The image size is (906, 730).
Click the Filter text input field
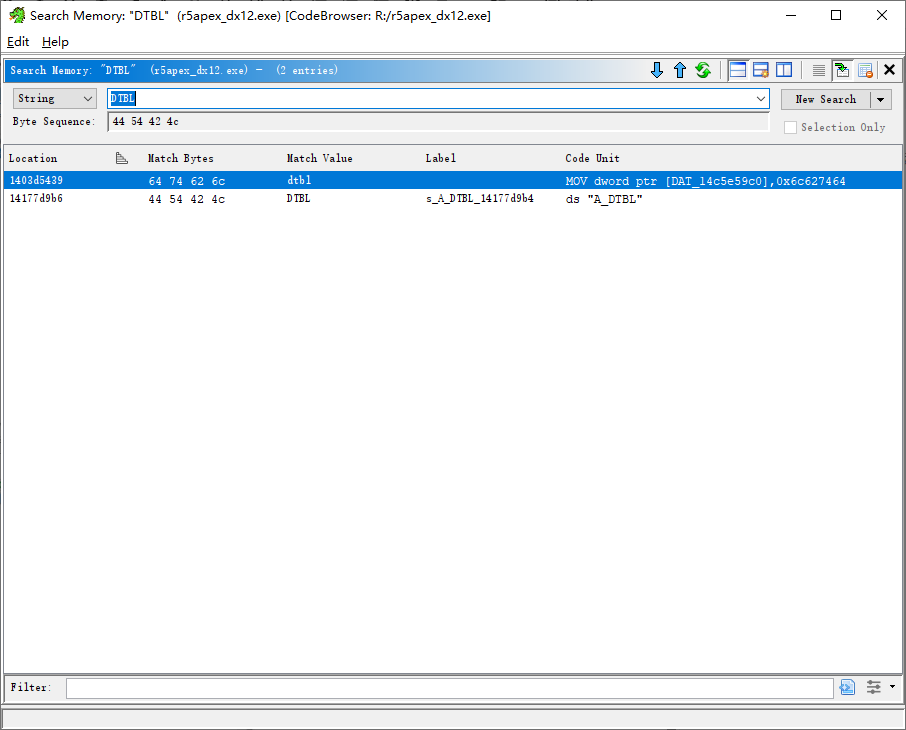[449, 688]
